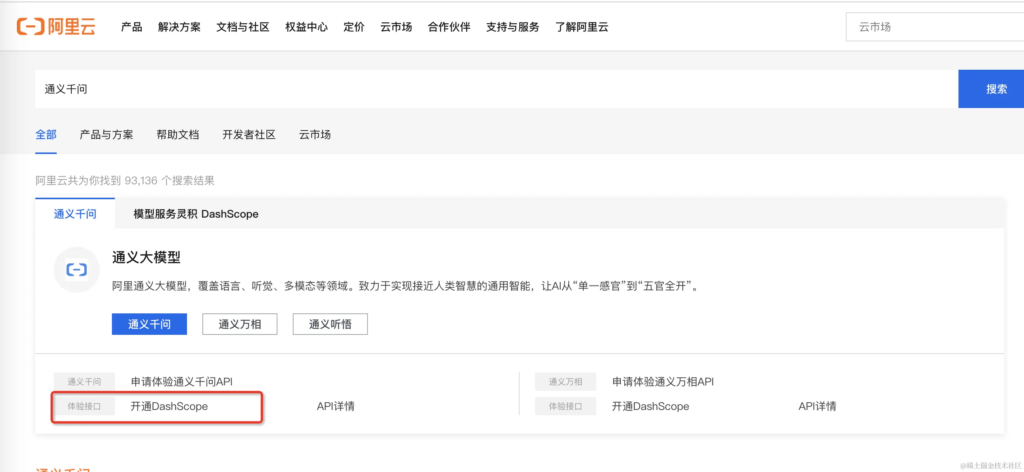The height and width of the screenshot is (472, 1024).
Task: Click the highlighted 开通DashScope link
Action: click(169, 406)
